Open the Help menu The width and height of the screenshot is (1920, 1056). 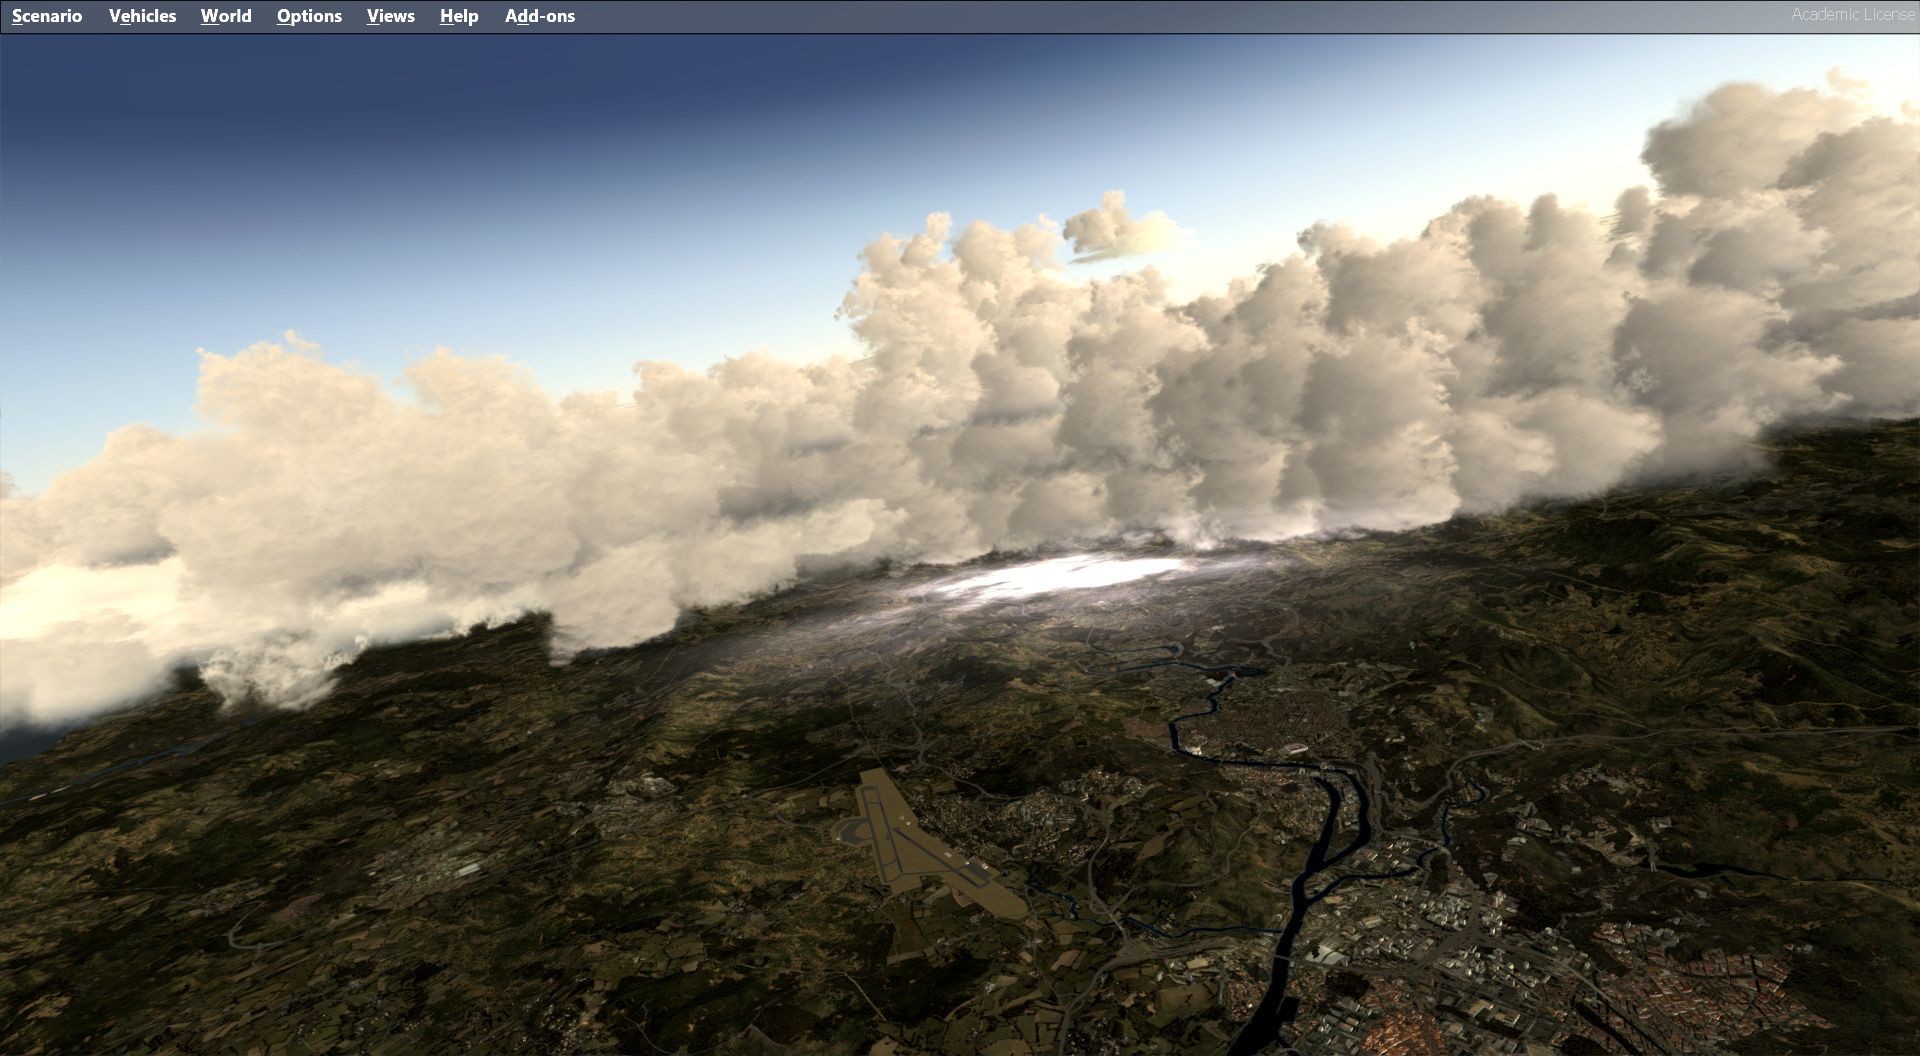[459, 16]
